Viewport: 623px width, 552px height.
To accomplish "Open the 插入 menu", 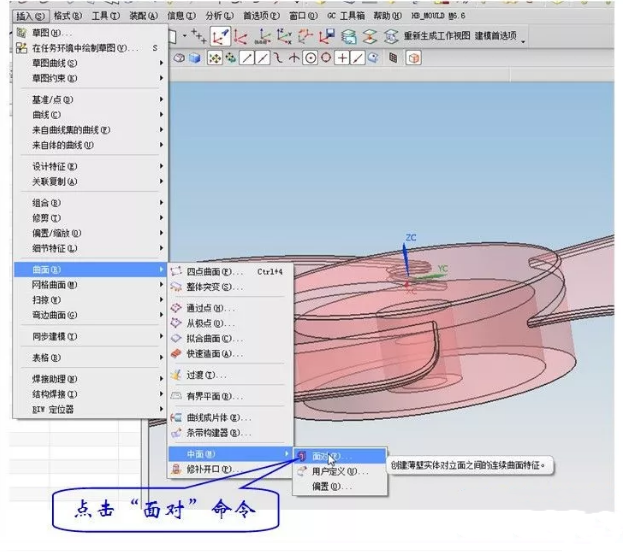I will (30, 16).
